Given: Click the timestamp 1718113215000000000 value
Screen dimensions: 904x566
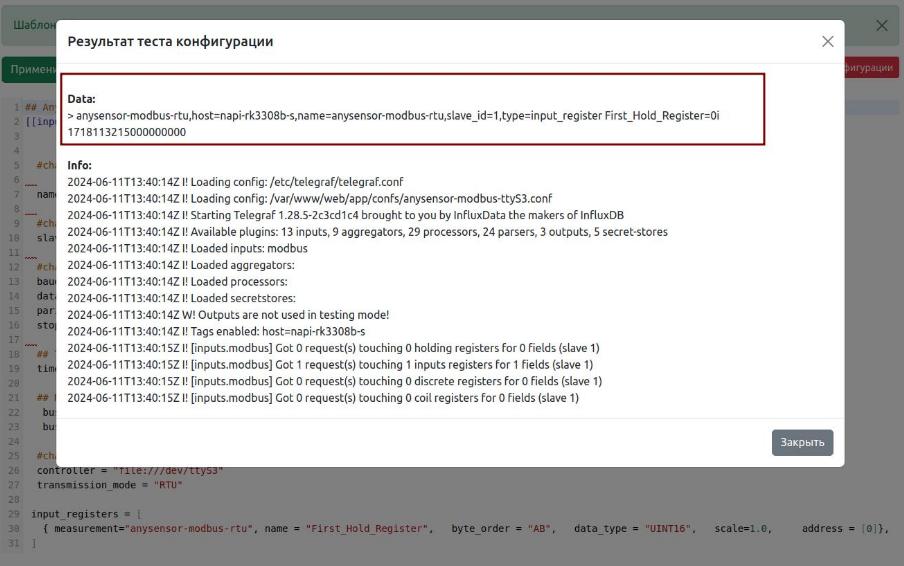Looking at the screenshot, I should point(126,132).
